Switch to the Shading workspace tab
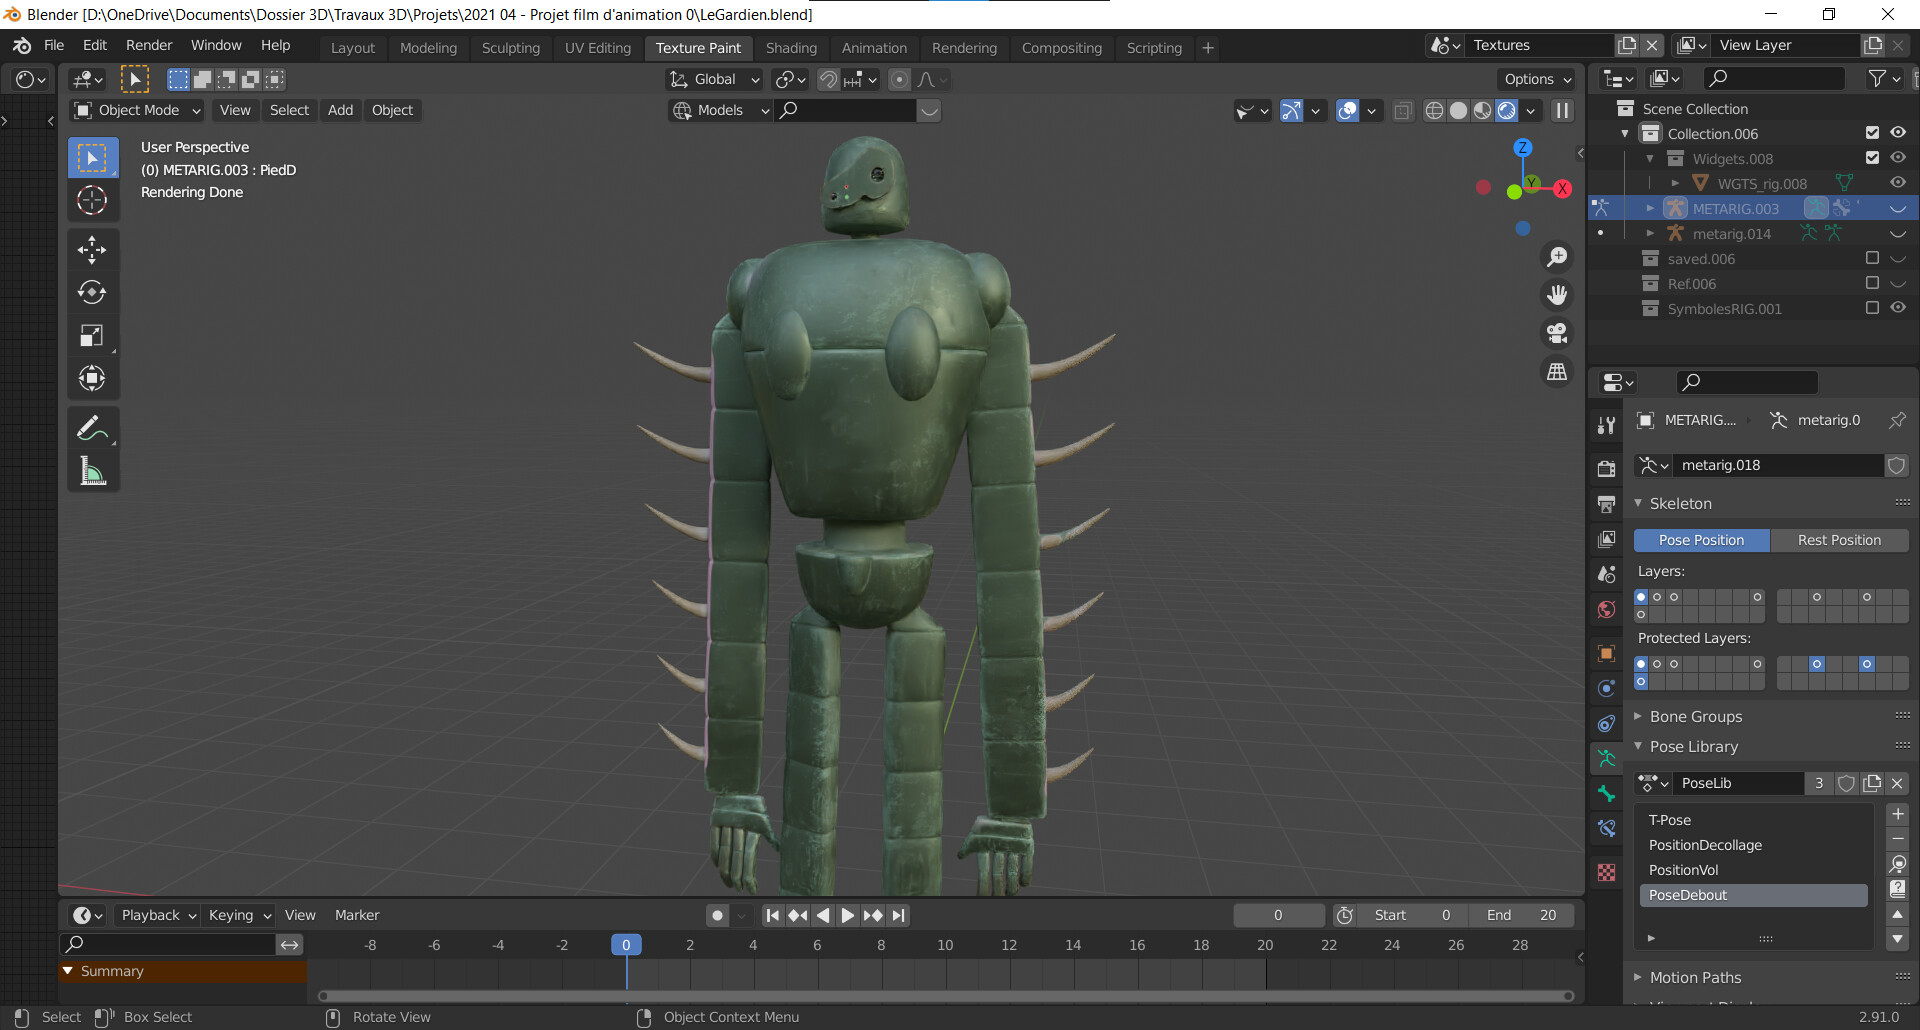 [792, 47]
